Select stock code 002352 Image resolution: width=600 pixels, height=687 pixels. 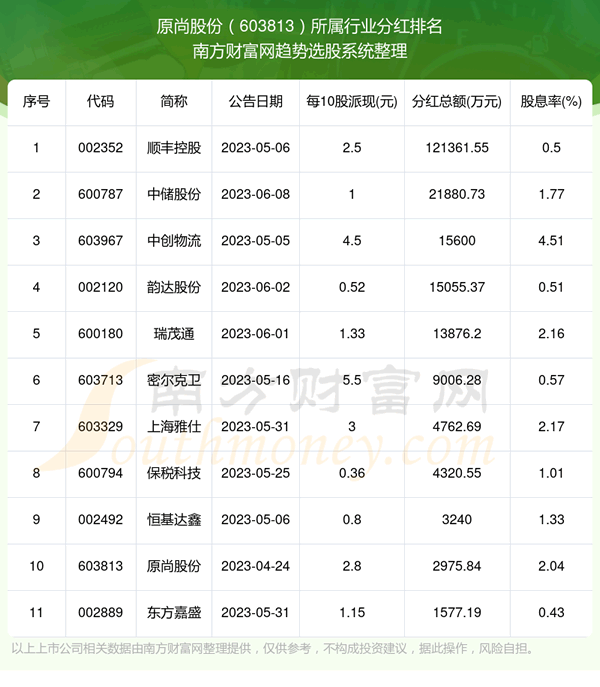point(100,148)
